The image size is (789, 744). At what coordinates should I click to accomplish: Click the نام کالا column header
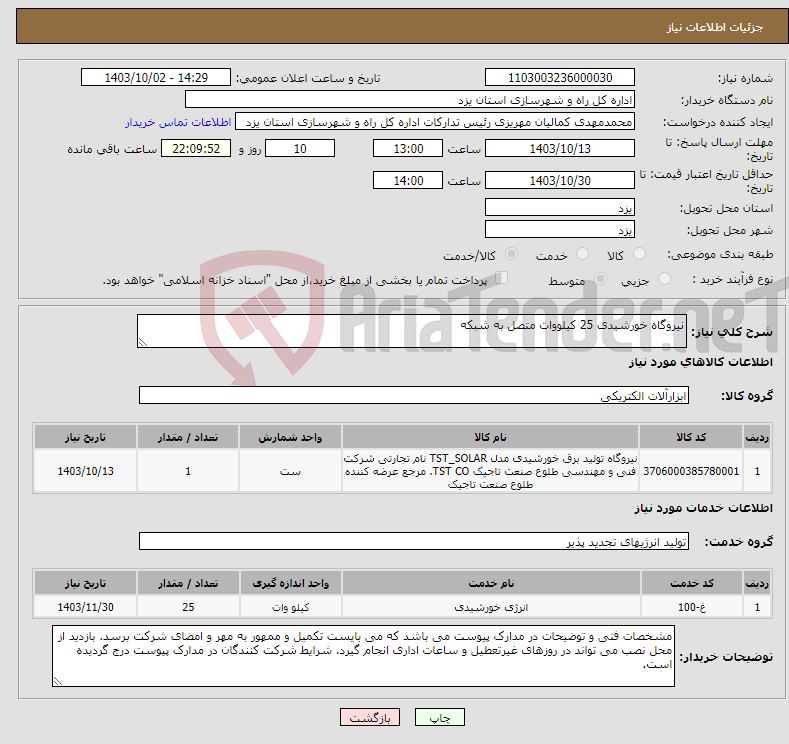[491, 437]
